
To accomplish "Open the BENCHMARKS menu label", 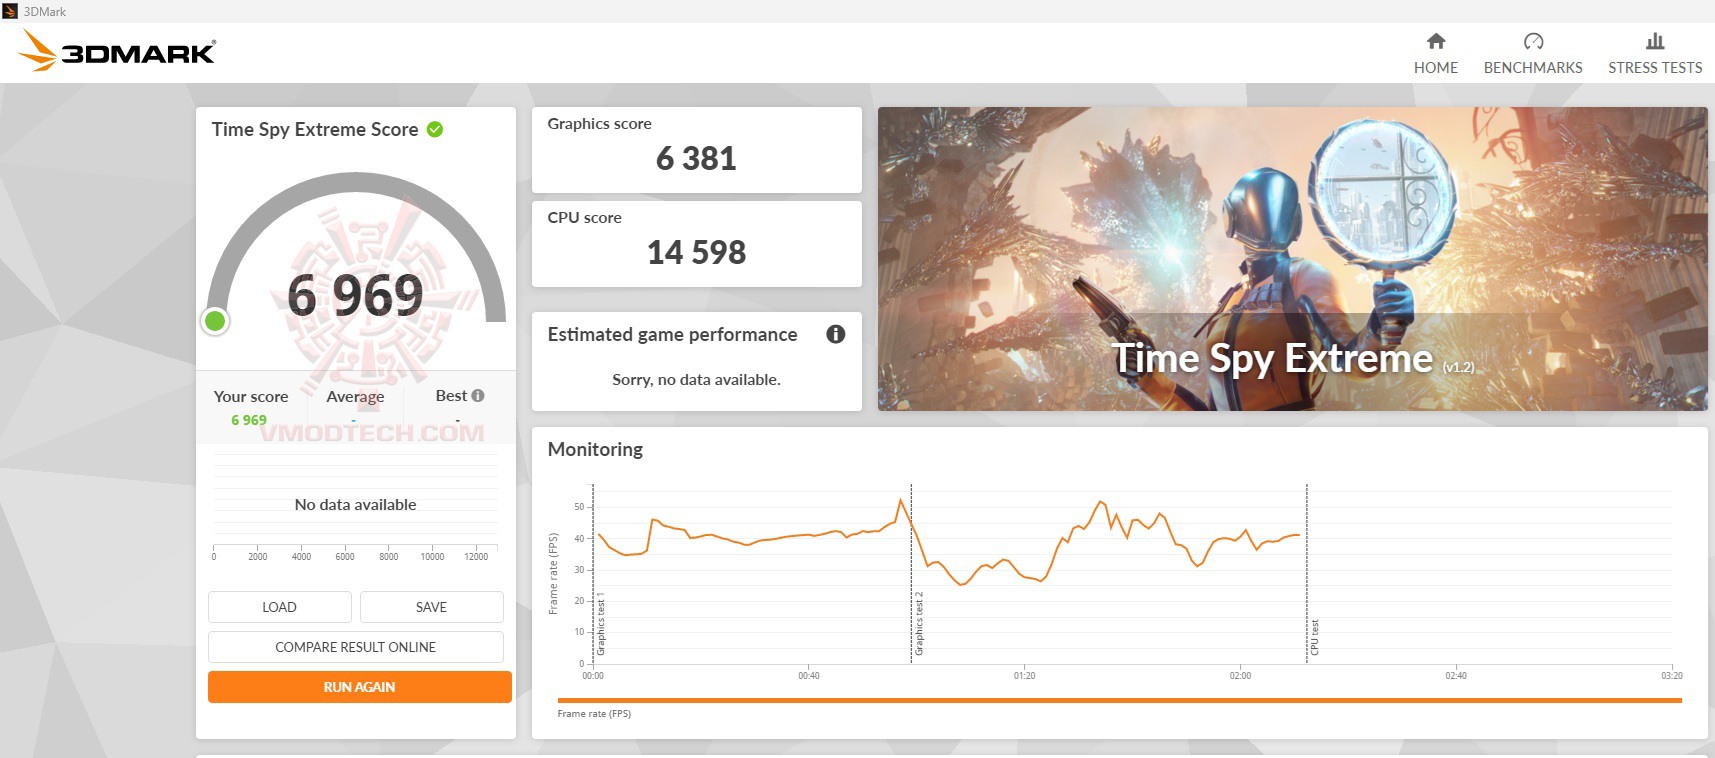I will tap(1533, 68).
